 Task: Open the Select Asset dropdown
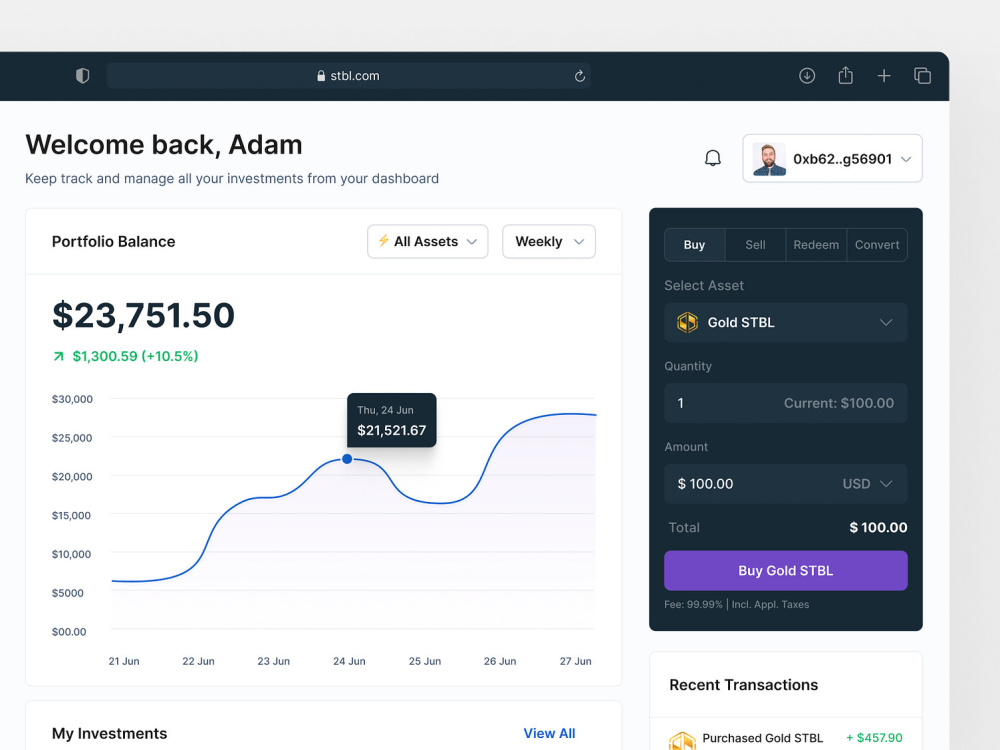pyautogui.click(x=785, y=322)
